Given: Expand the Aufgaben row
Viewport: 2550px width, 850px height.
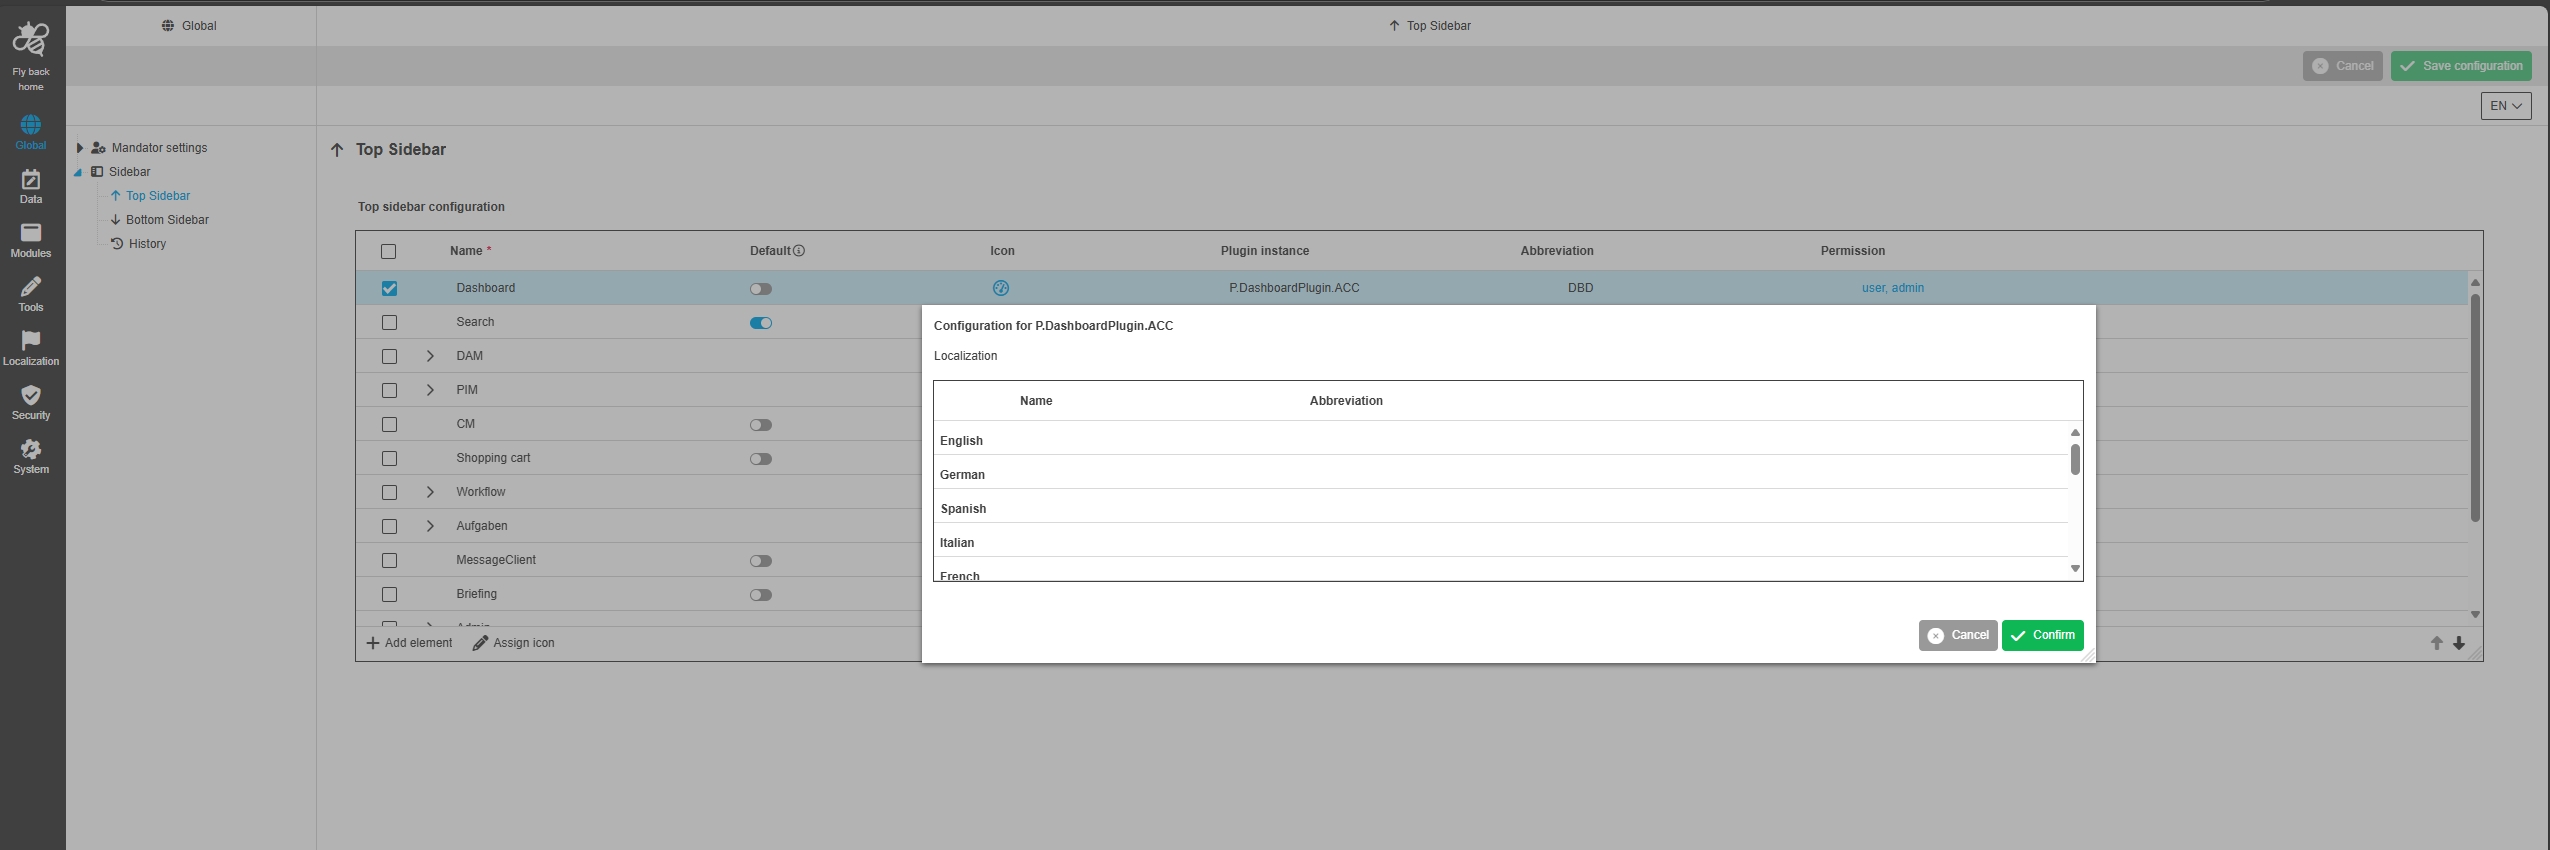Looking at the screenshot, I should 430,526.
